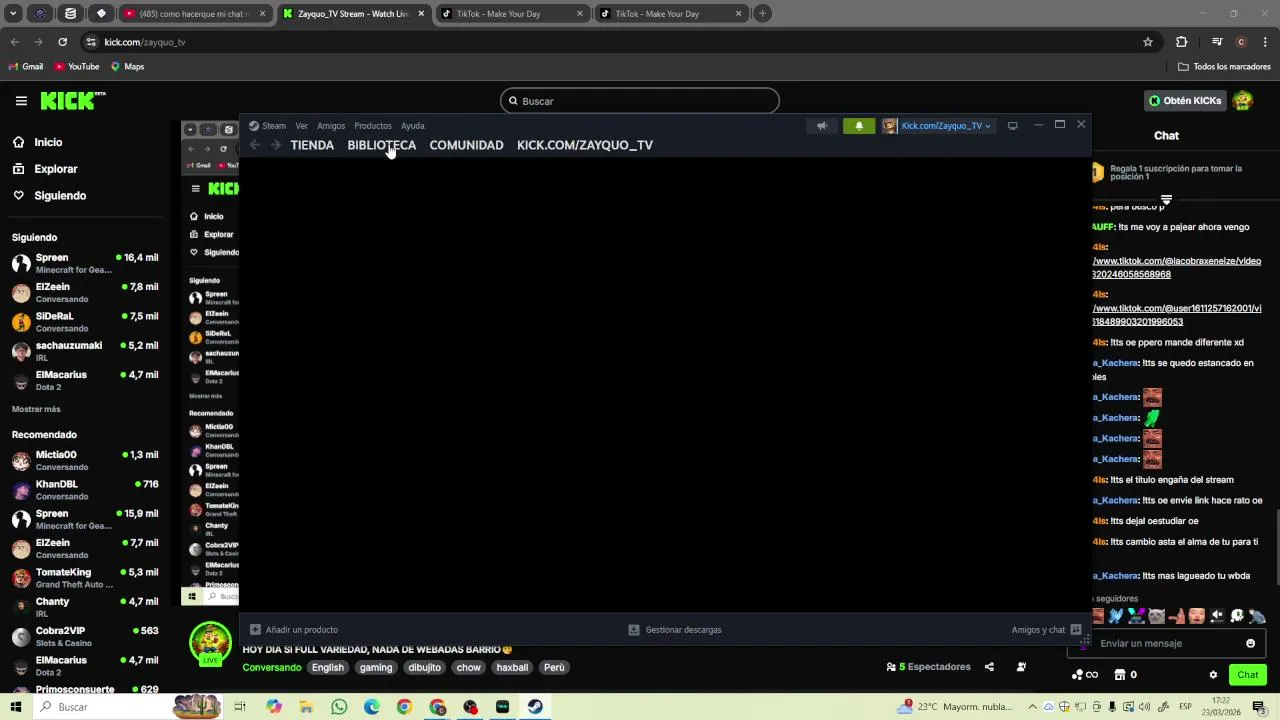Open the TikTok jacobraxeneize video link in chat
The height and width of the screenshot is (720, 1280).
(1177, 267)
